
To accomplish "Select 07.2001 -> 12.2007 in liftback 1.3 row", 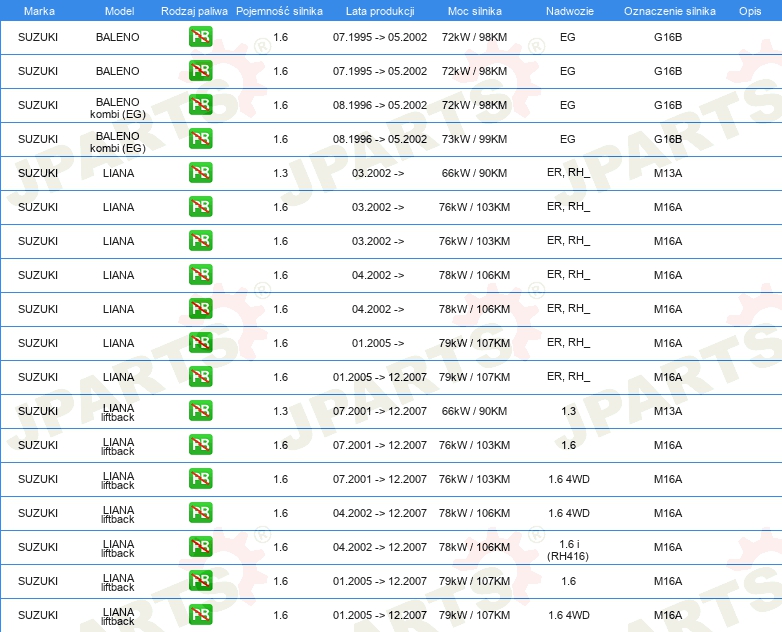I will coord(380,411).
